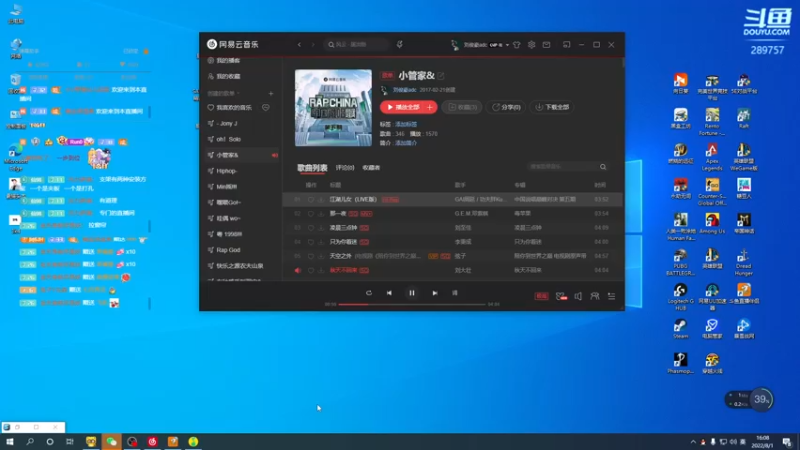This screenshot has height=450, width=800.
Task: Go back with the left navigation arrow
Action: tap(299, 45)
